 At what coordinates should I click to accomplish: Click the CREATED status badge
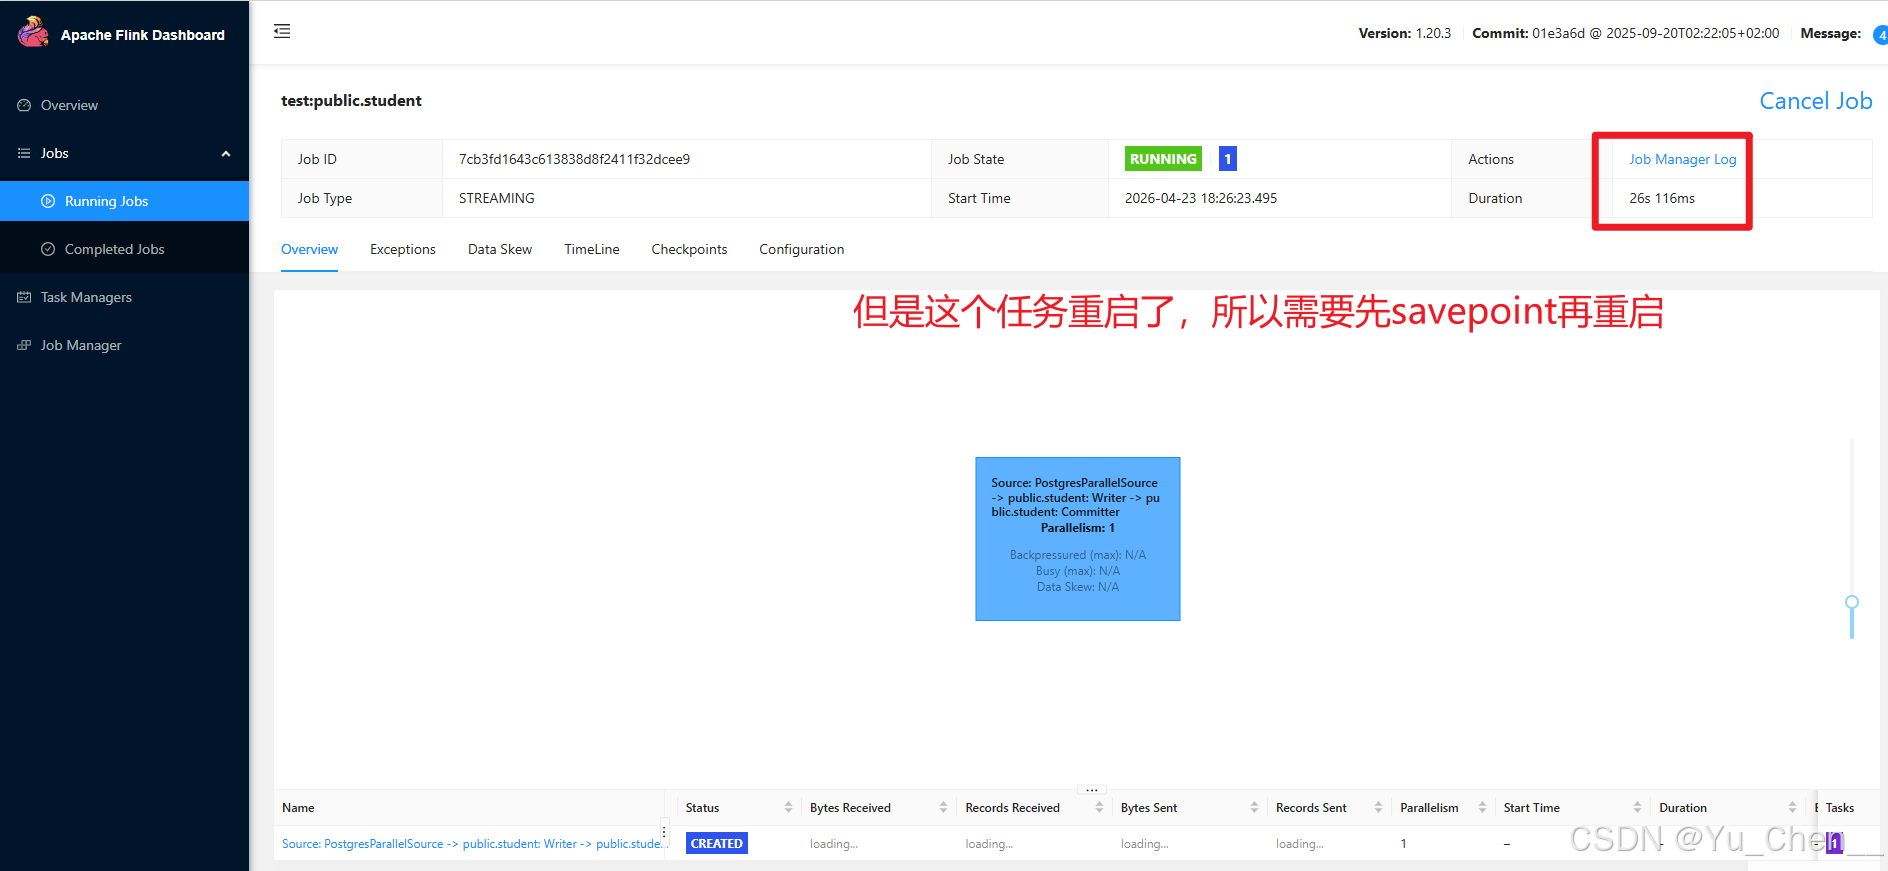(717, 843)
